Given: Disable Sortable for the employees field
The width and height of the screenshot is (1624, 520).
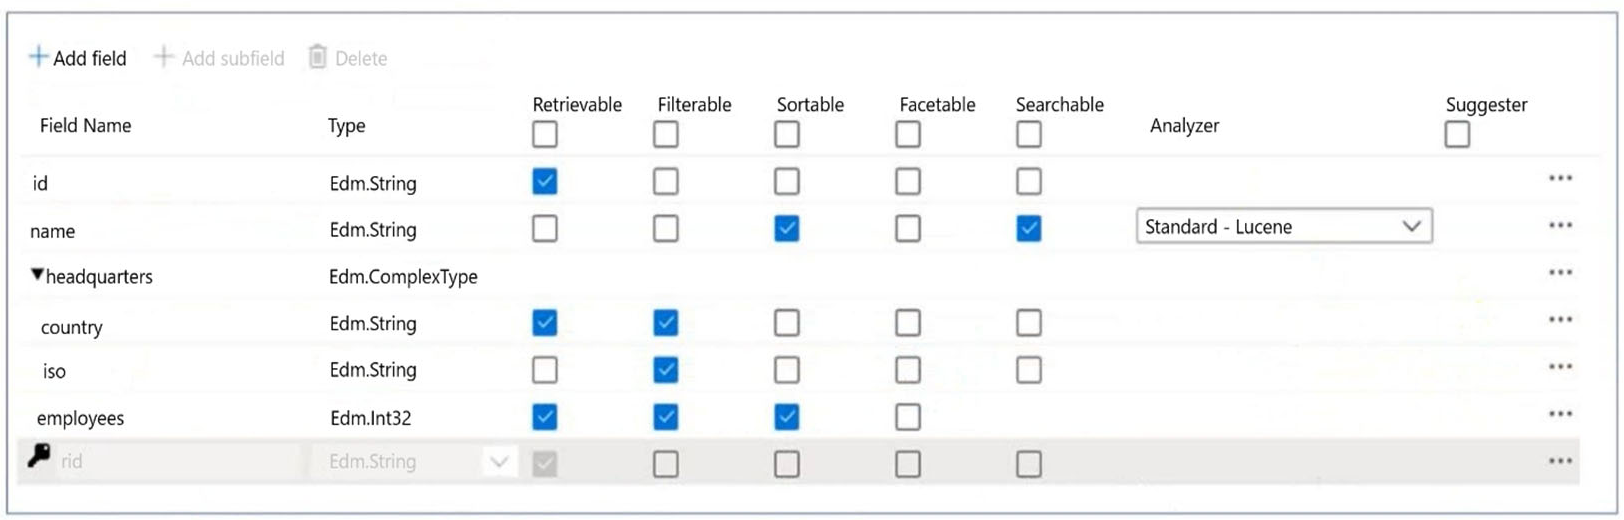Looking at the screenshot, I should coord(787,417).
